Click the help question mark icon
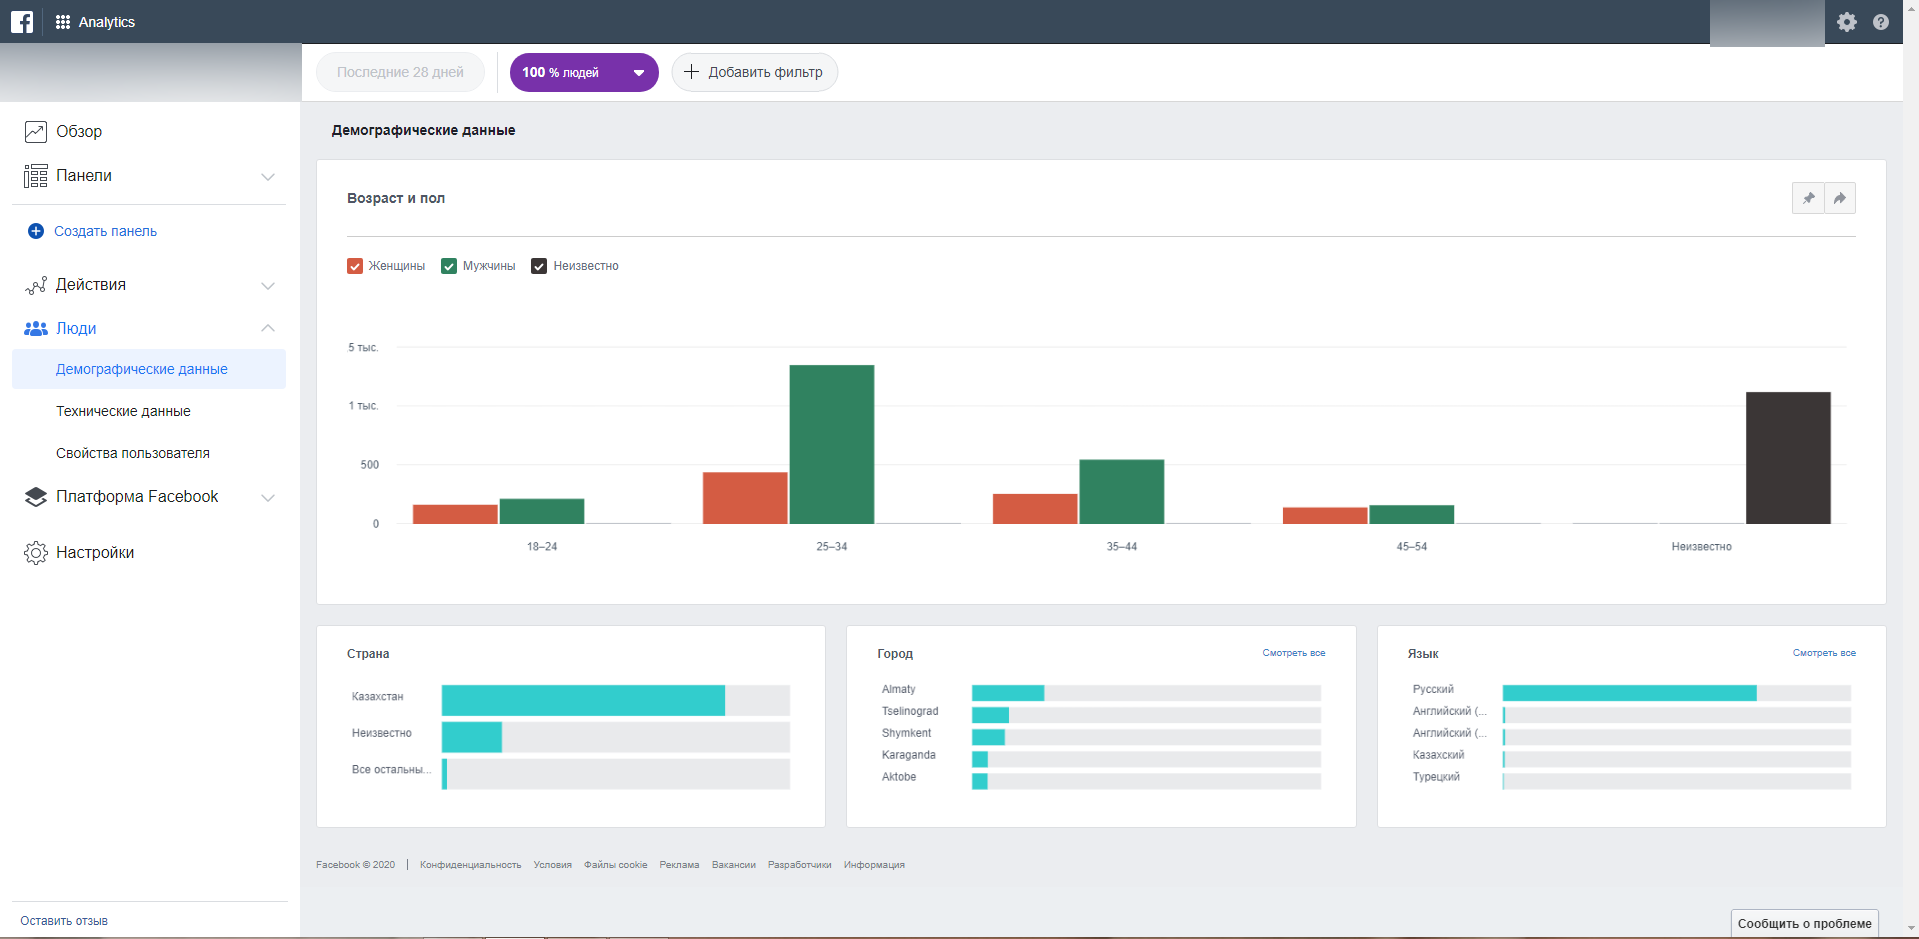This screenshot has width=1919, height=939. coord(1881,22)
